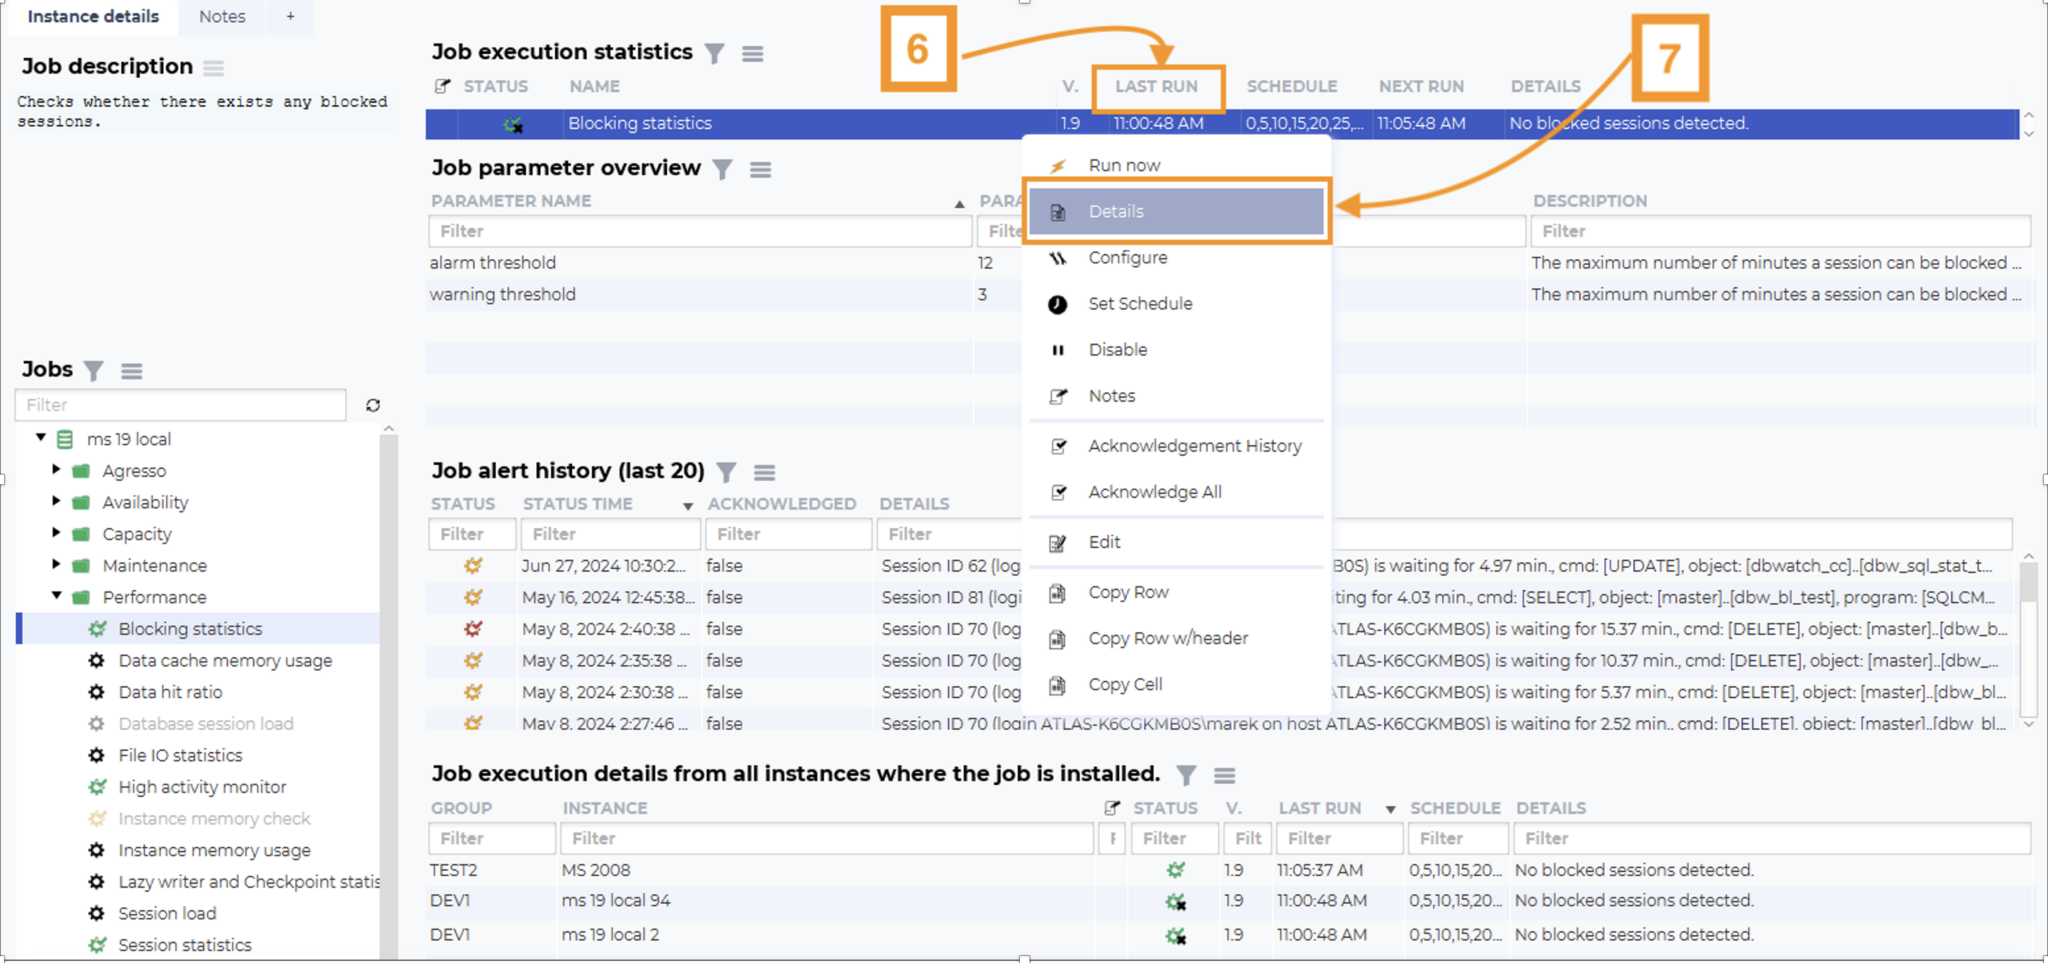Click Acknowledge All in the context menu

coord(1154,491)
